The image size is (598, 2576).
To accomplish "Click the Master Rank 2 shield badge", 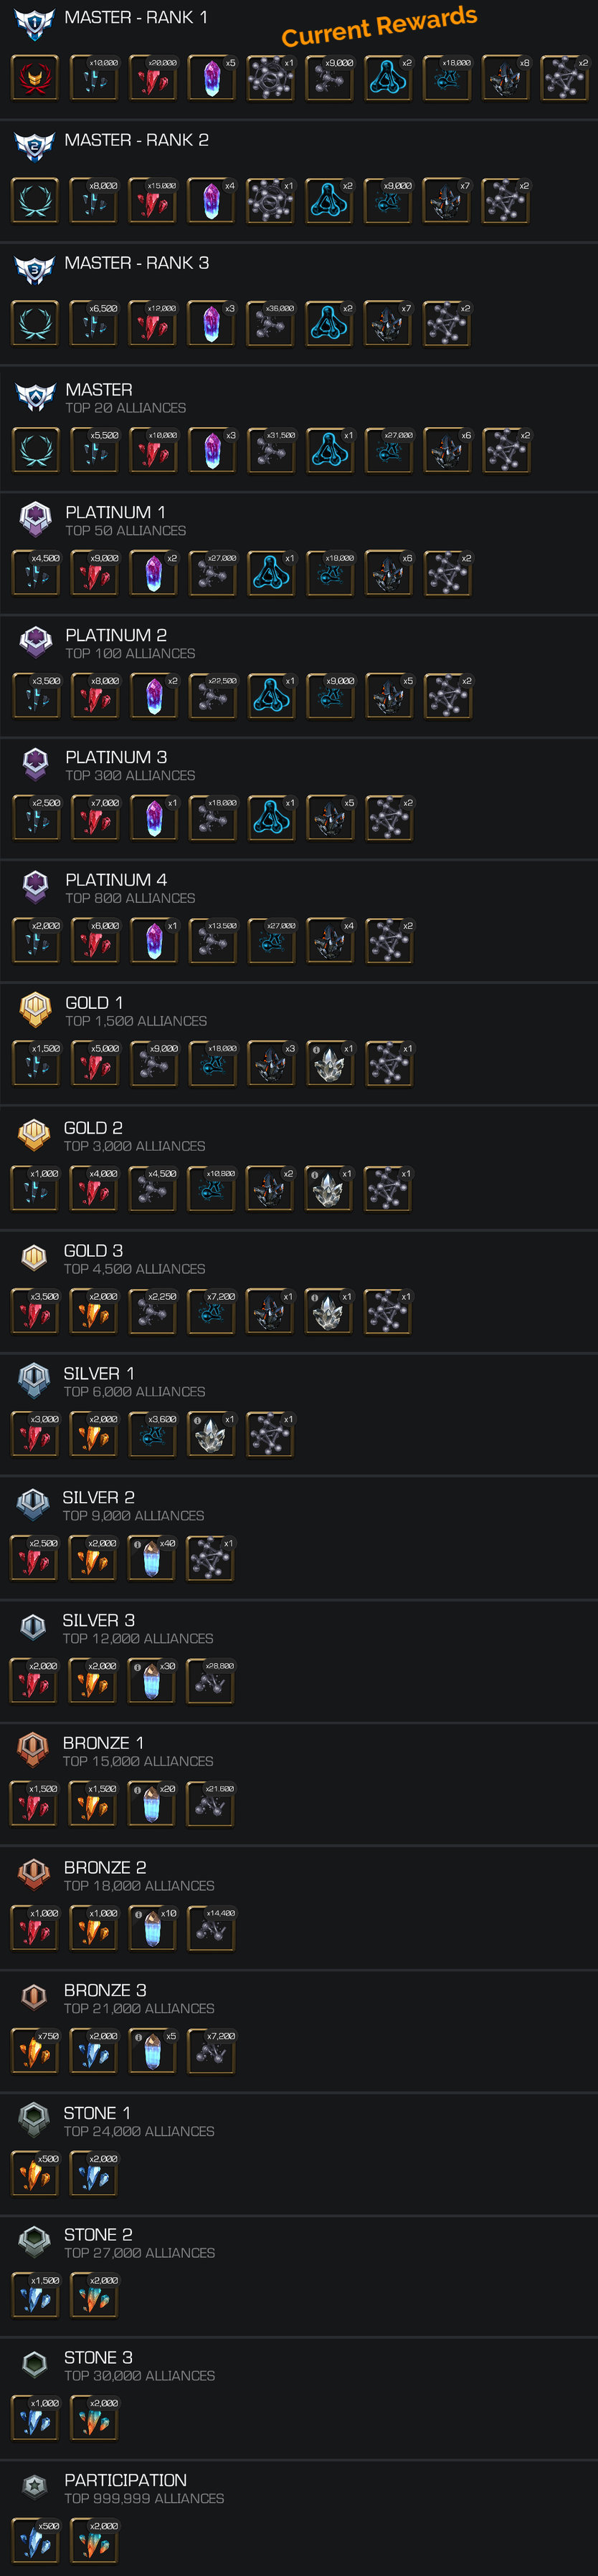I will [35, 146].
